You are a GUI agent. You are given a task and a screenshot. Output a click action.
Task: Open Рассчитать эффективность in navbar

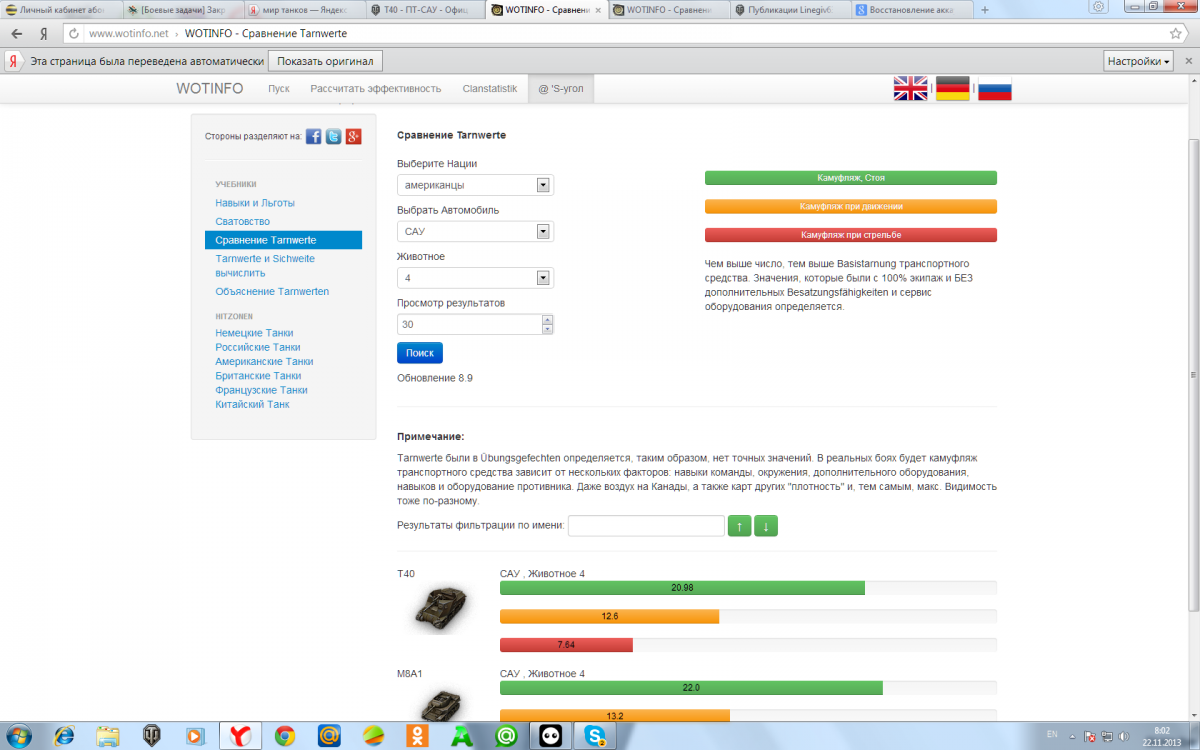coord(376,88)
